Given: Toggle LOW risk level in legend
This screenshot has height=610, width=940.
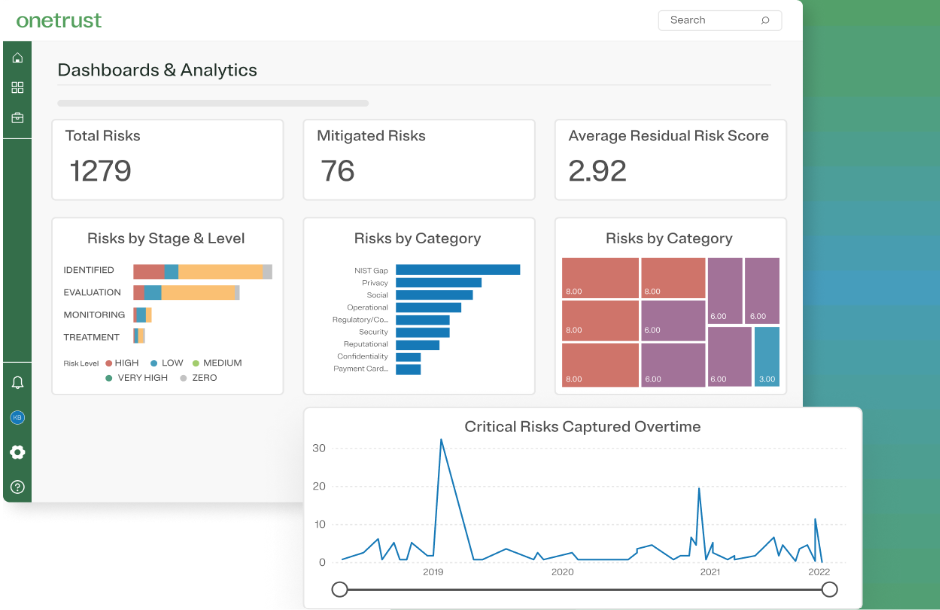Looking at the screenshot, I should tap(166, 363).
